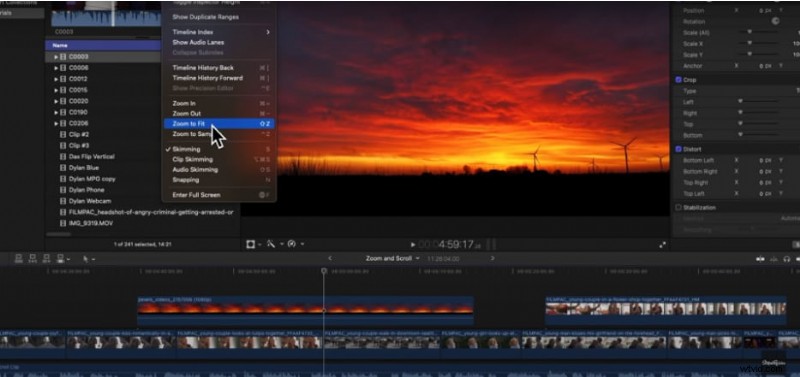Image resolution: width=800 pixels, height=377 pixels.
Task: Toggle the solo headphones icon
Action: (x=787, y=259)
